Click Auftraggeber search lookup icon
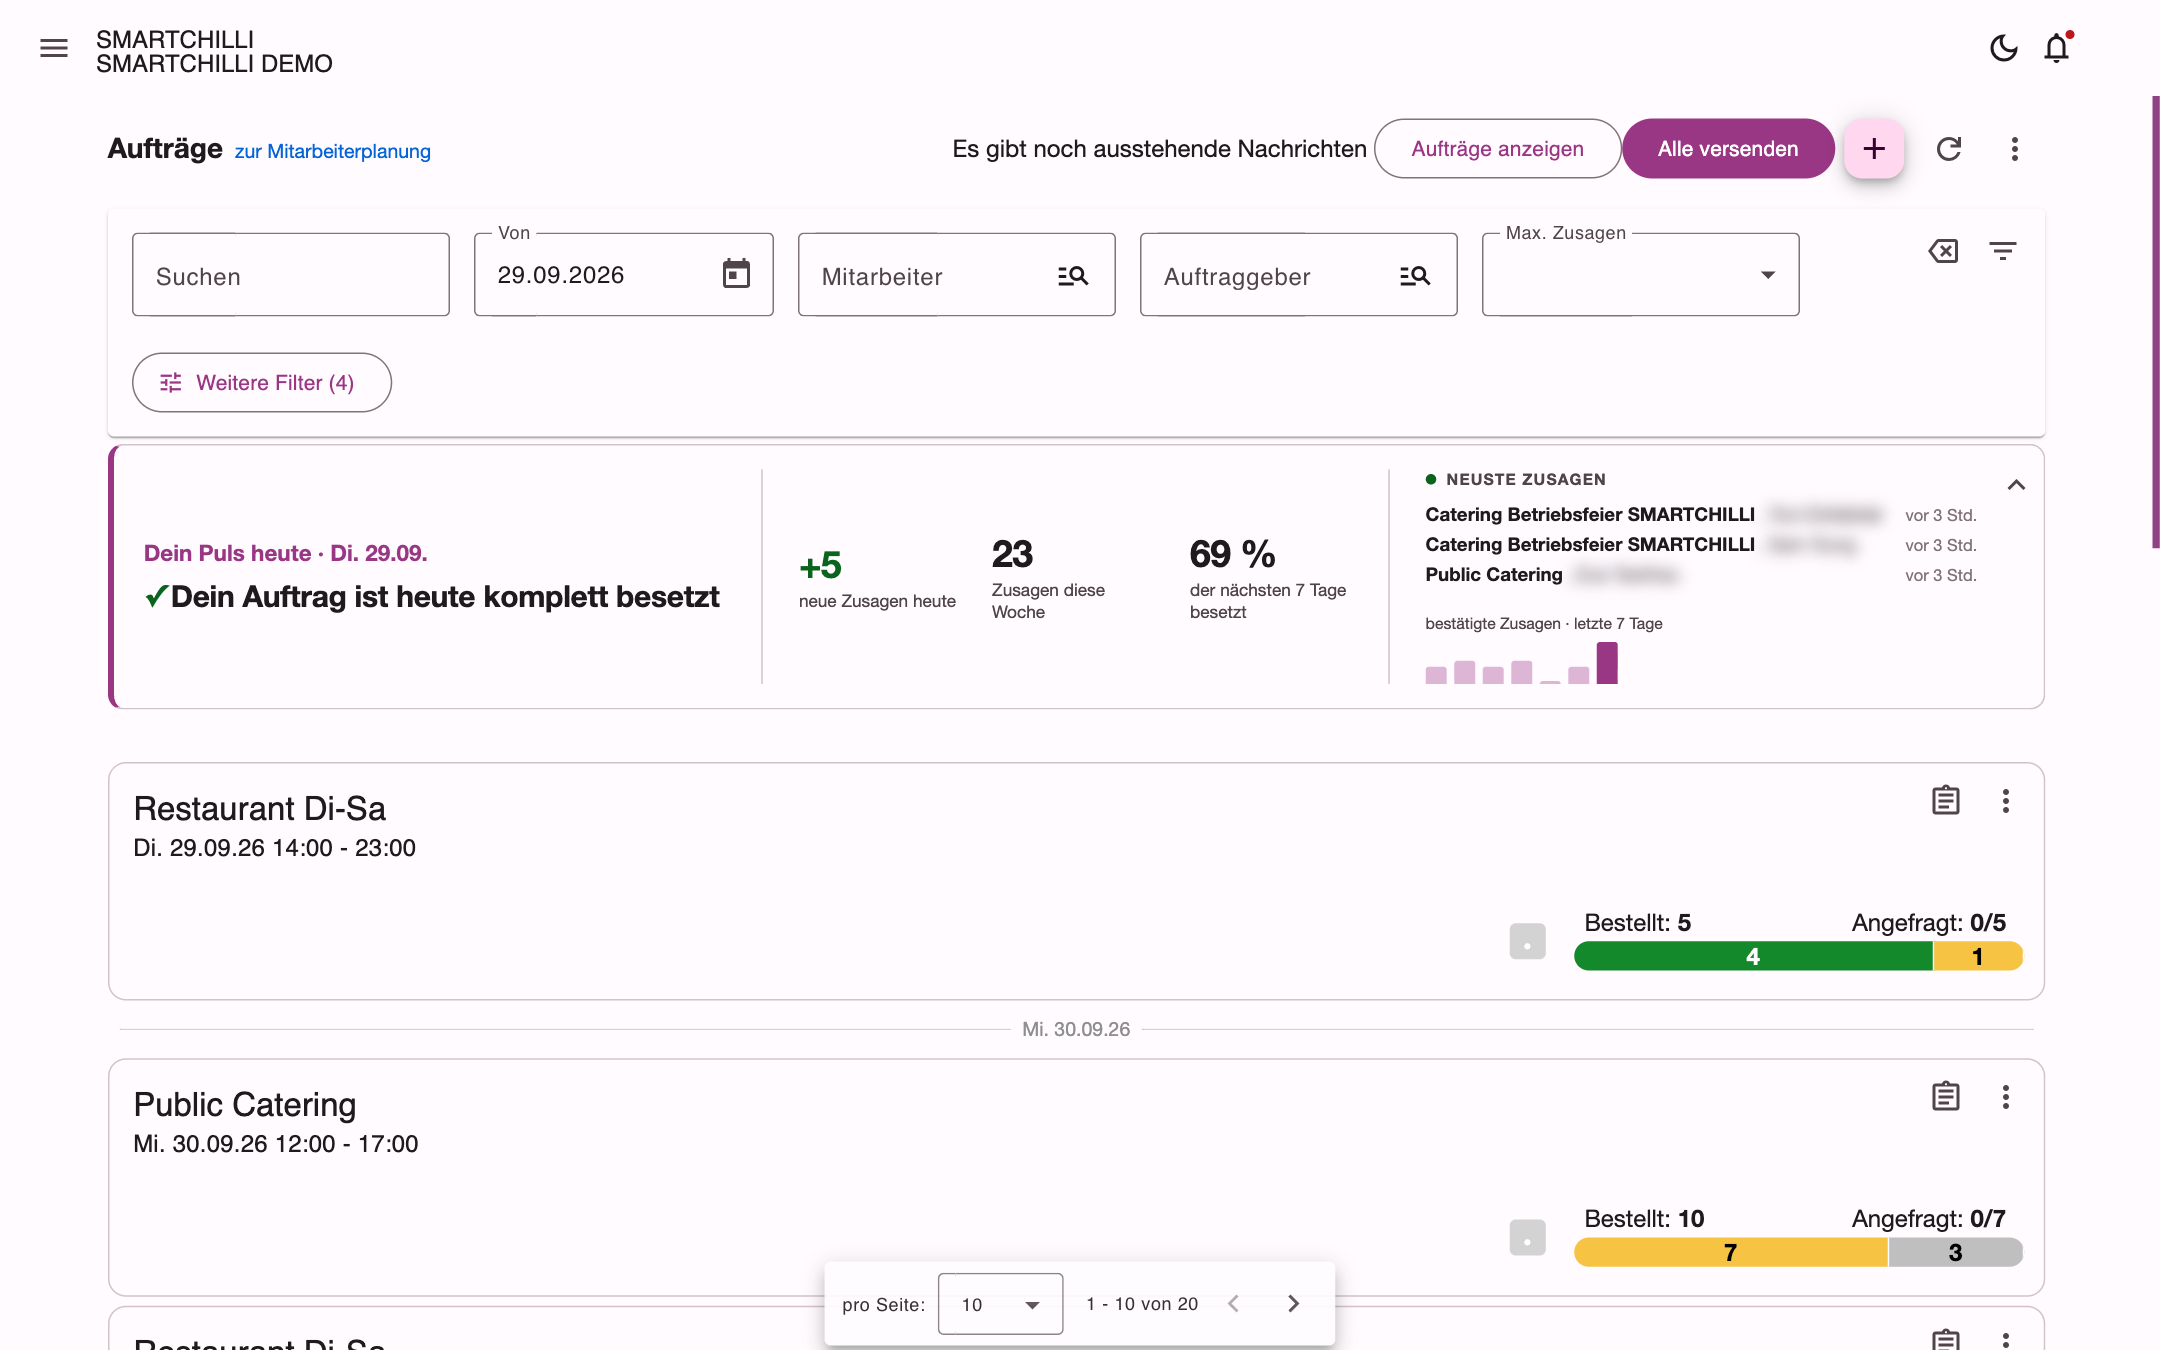2160x1350 pixels. tap(1415, 276)
